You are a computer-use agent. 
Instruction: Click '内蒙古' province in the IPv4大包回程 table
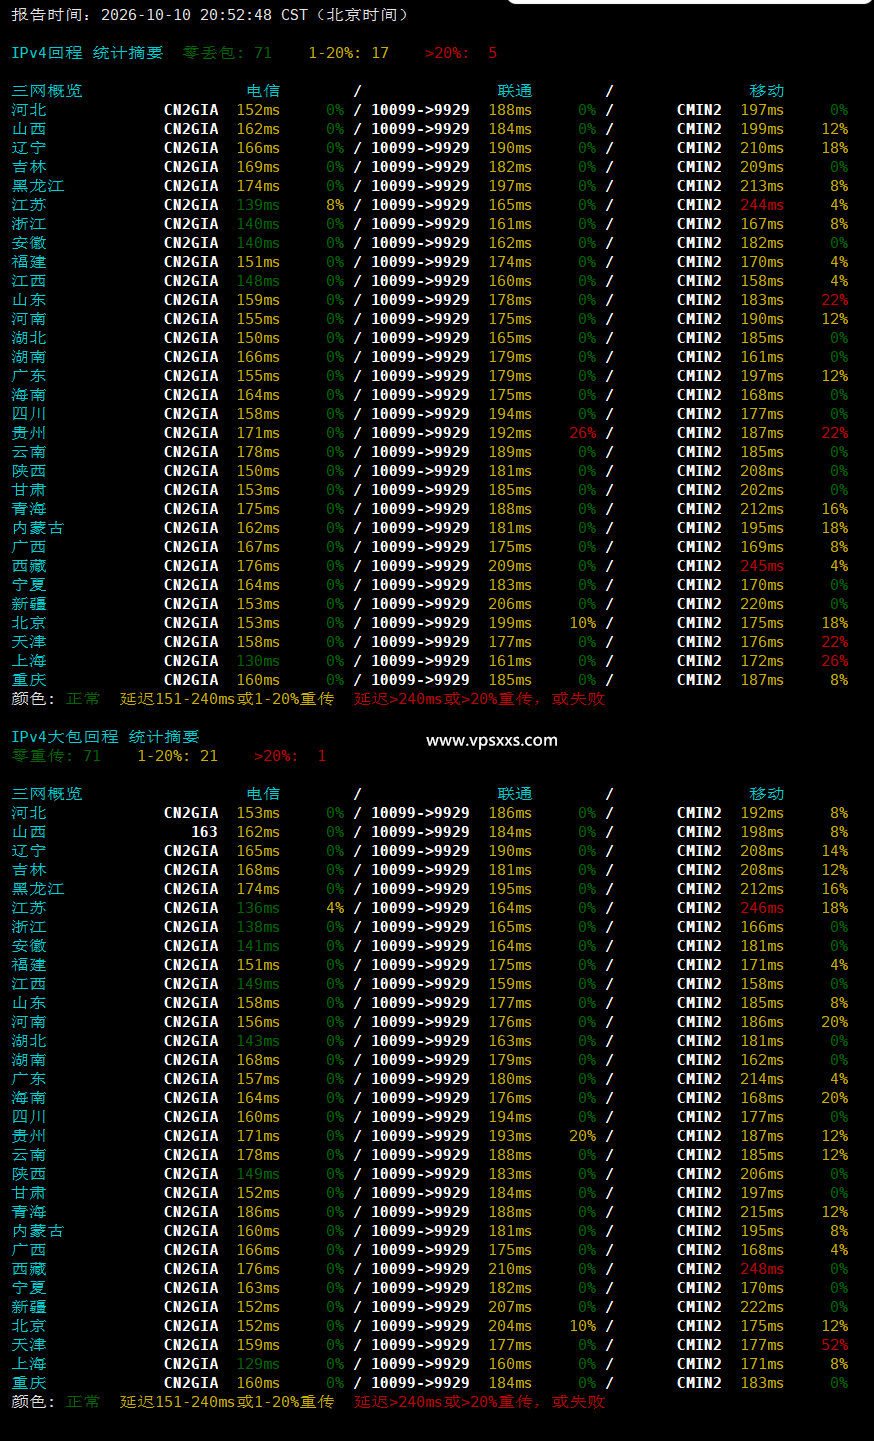click(38, 1231)
